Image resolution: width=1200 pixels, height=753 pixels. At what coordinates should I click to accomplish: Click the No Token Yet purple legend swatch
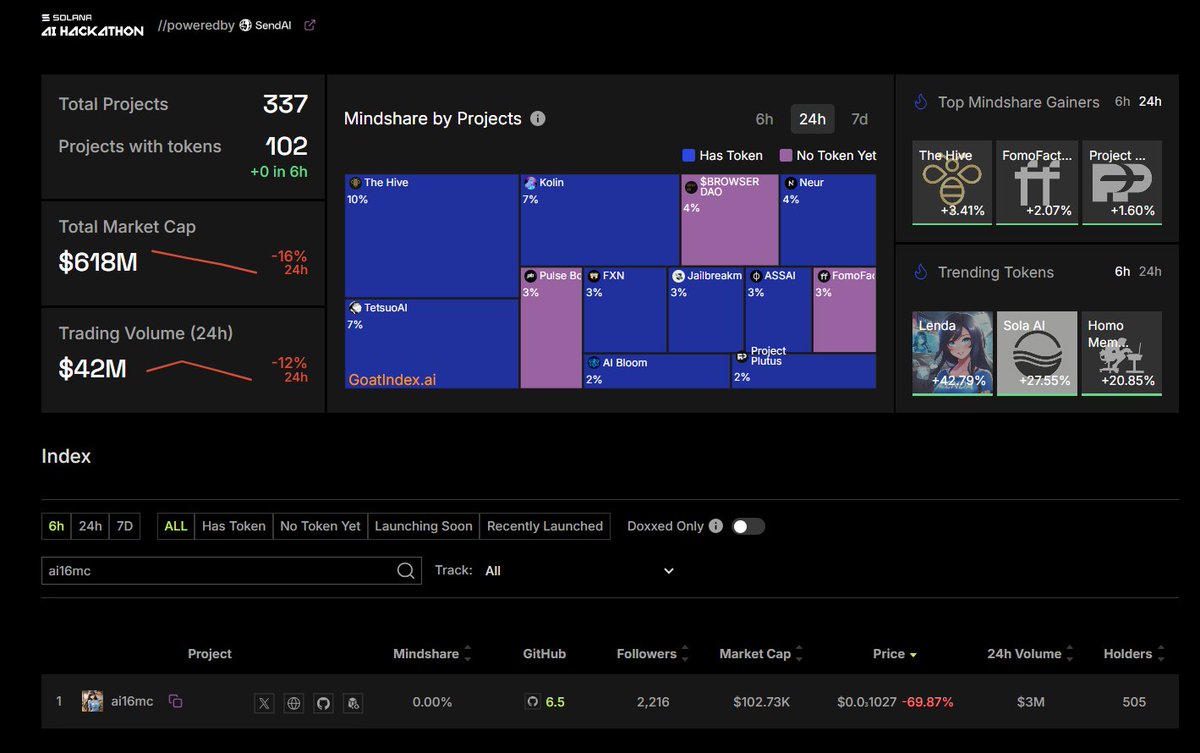[786, 155]
